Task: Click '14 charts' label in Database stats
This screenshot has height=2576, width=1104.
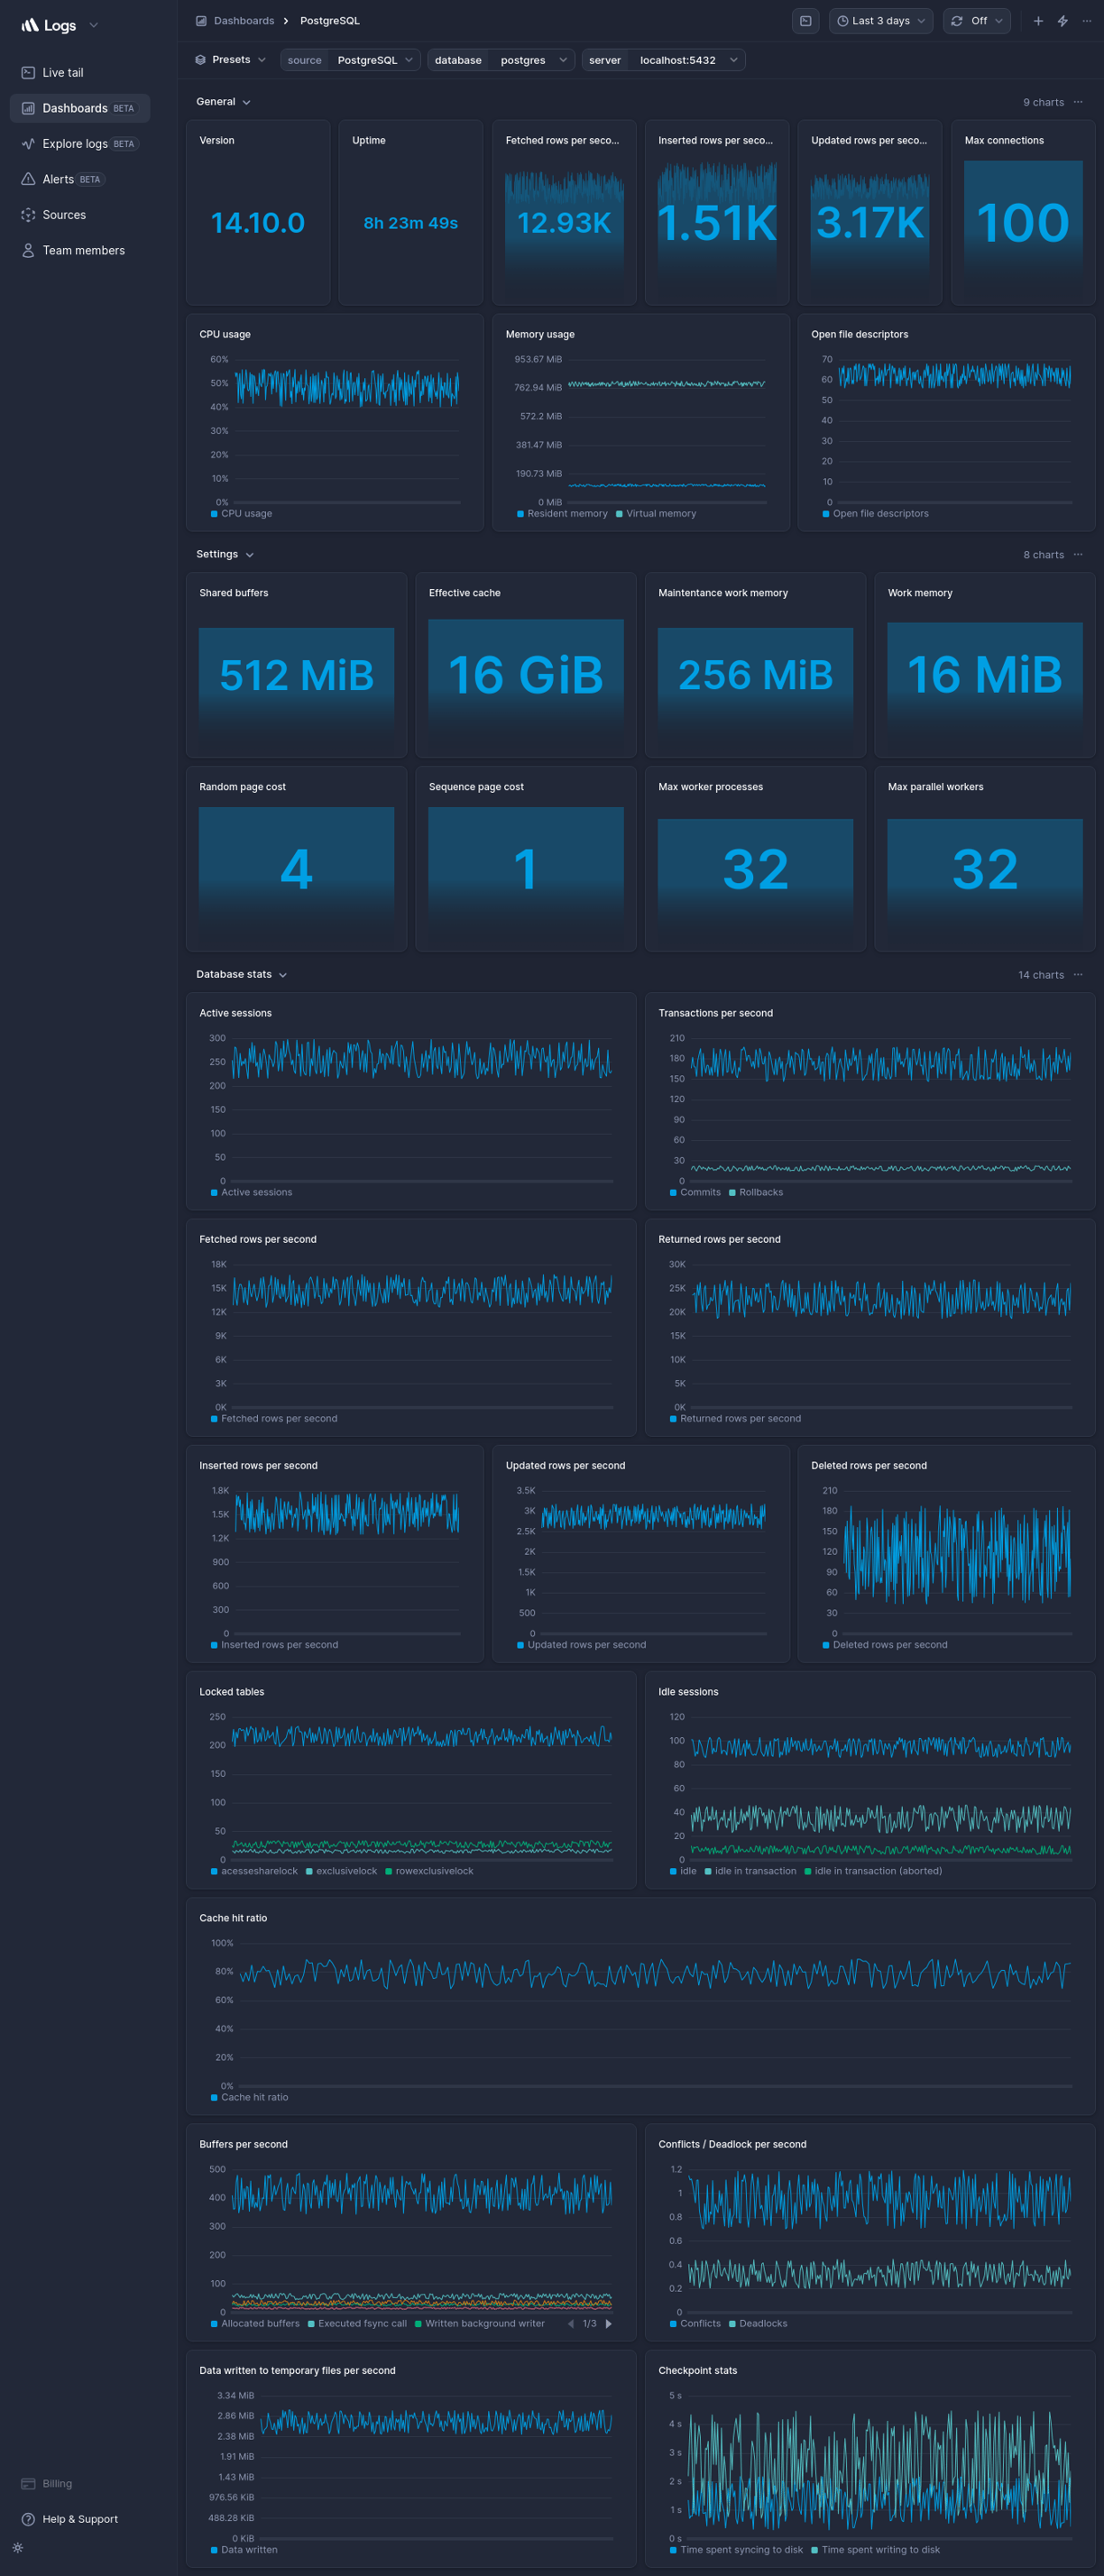Action: pyautogui.click(x=1041, y=974)
